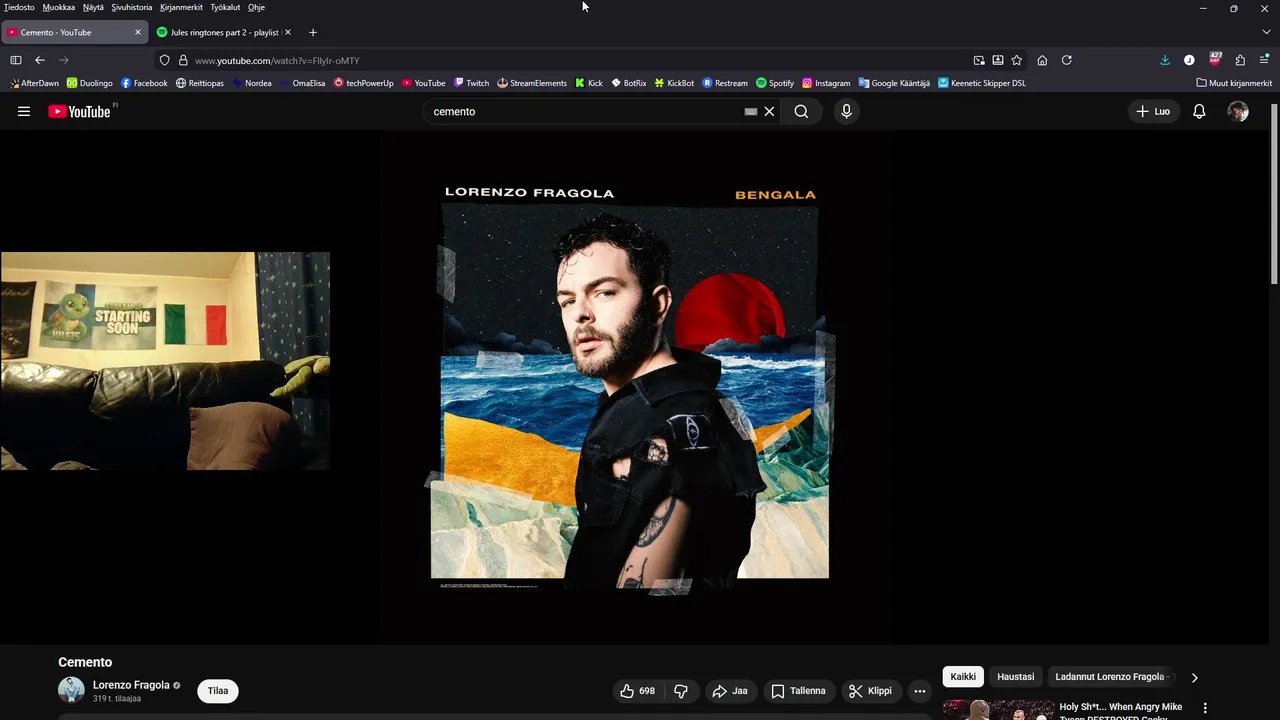Open Firefox downloads arrow icon

tap(1165, 60)
